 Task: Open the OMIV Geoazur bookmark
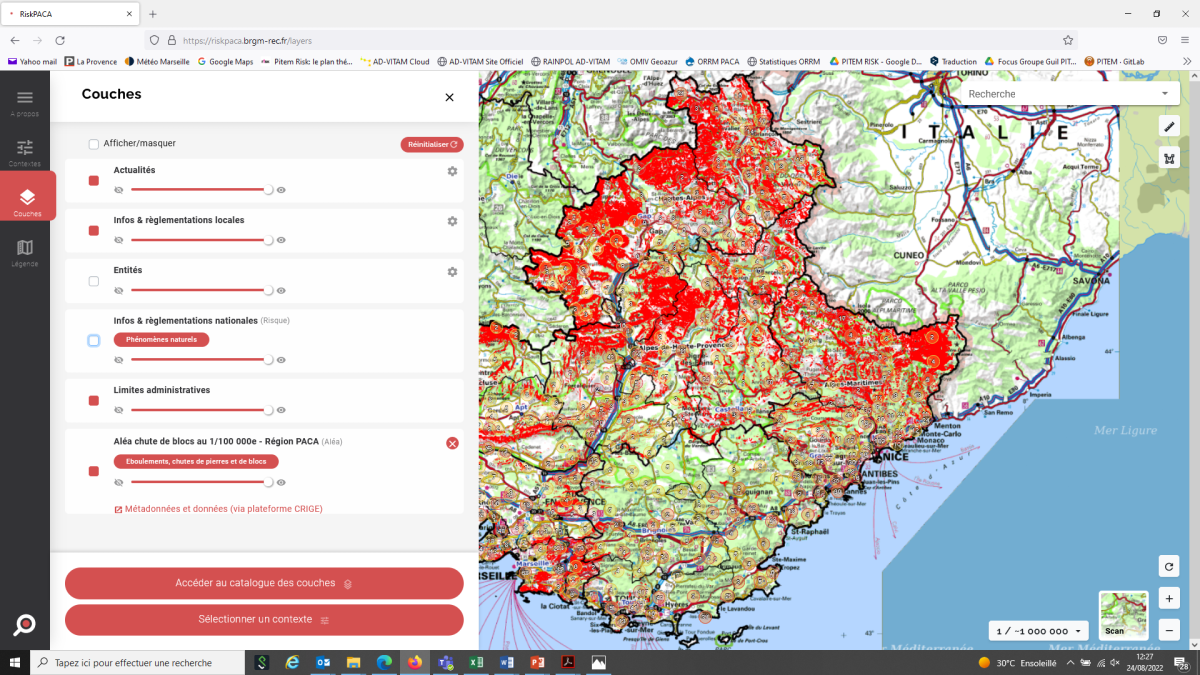pos(647,61)
